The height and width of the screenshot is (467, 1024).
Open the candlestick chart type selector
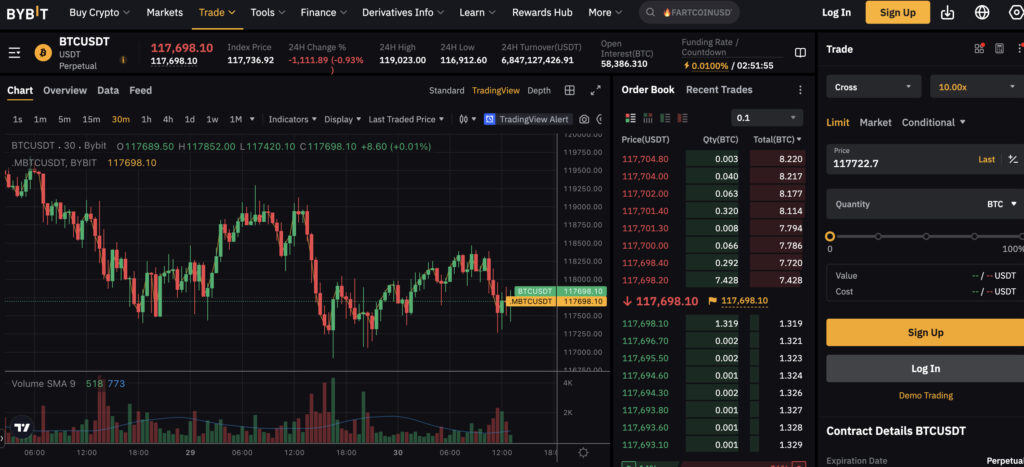467,120
